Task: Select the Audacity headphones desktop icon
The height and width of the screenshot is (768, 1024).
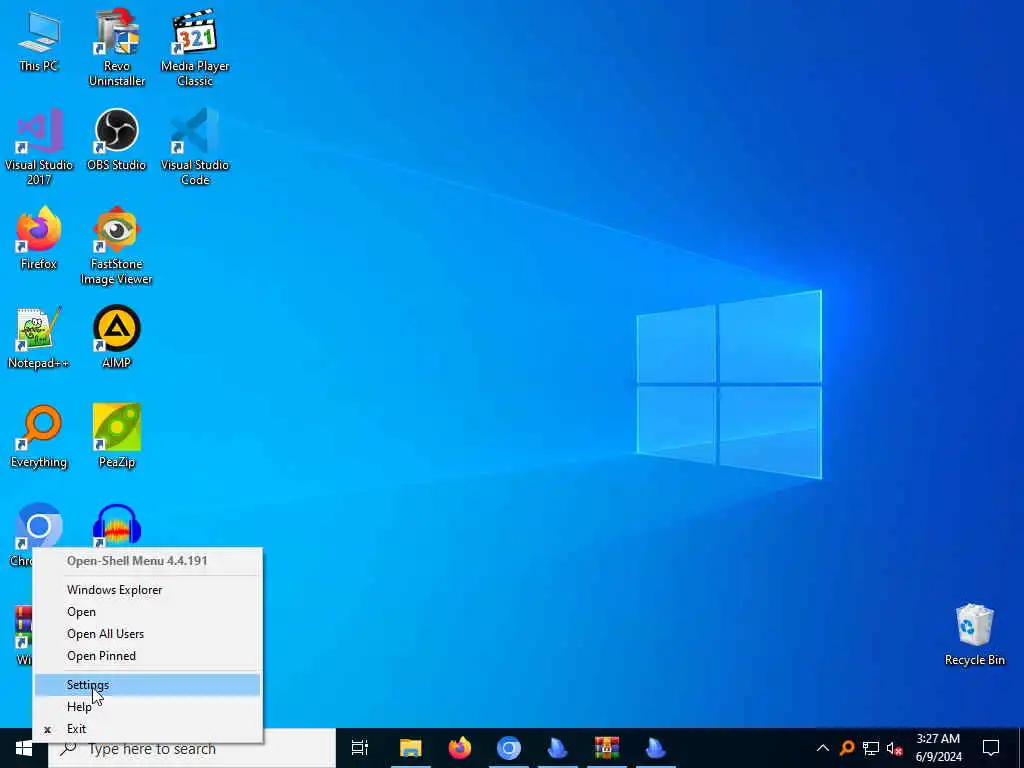Action: tap(117, 525)
